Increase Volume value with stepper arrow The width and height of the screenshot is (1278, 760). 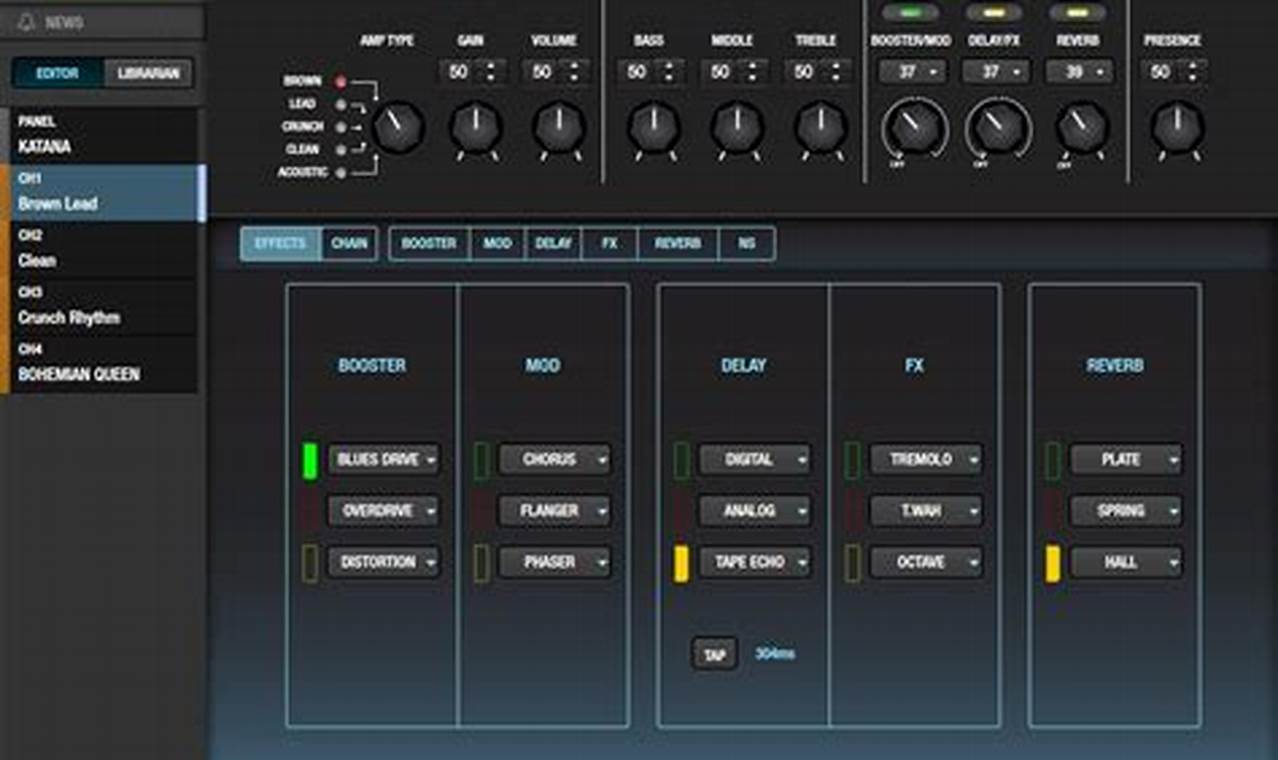[574, 67]
